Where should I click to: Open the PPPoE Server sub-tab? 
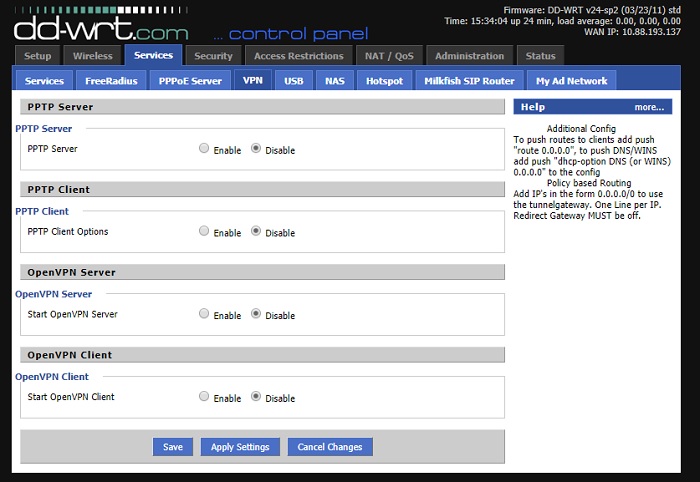tap(190, 81)
